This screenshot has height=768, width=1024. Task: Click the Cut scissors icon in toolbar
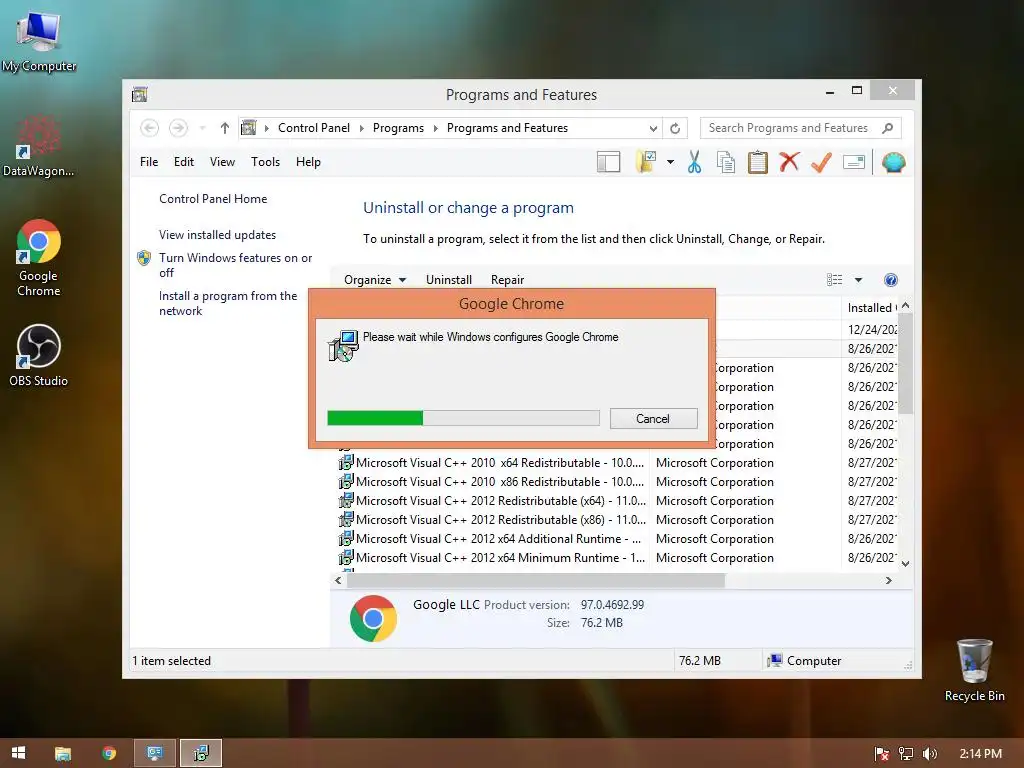pos(694,162)
